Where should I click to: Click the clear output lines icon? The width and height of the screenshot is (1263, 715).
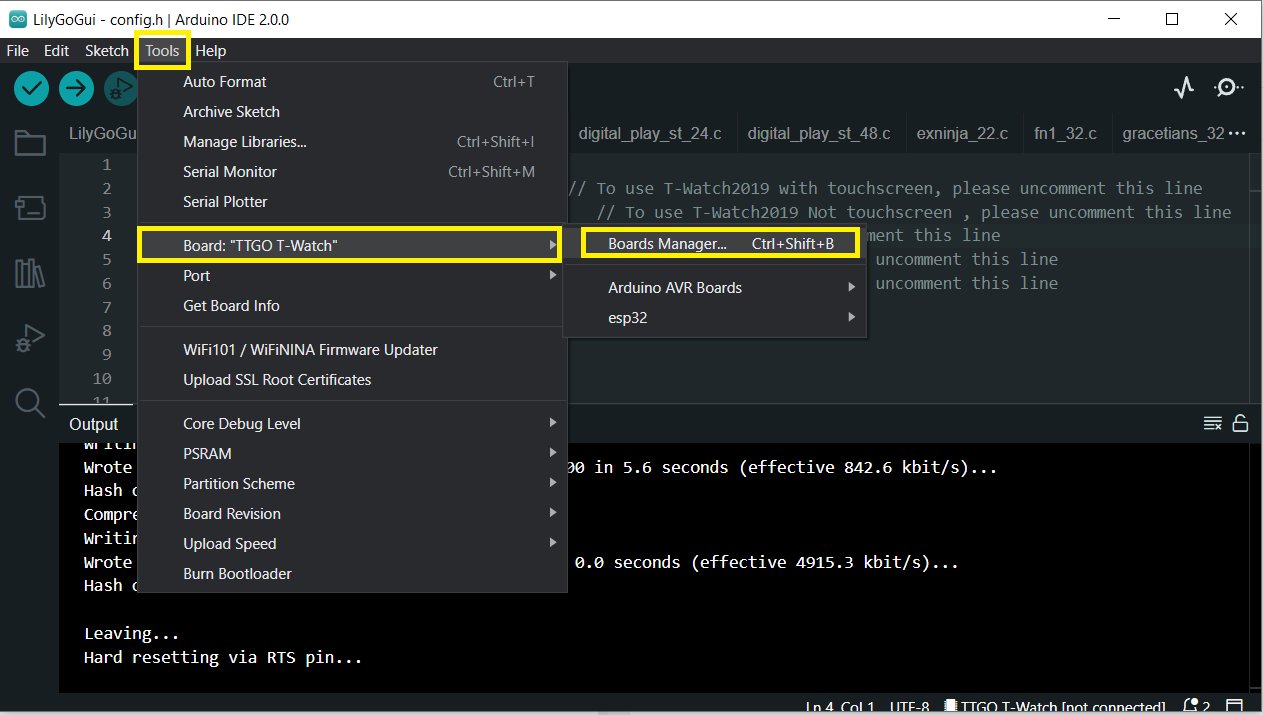tap(1212, 423)
